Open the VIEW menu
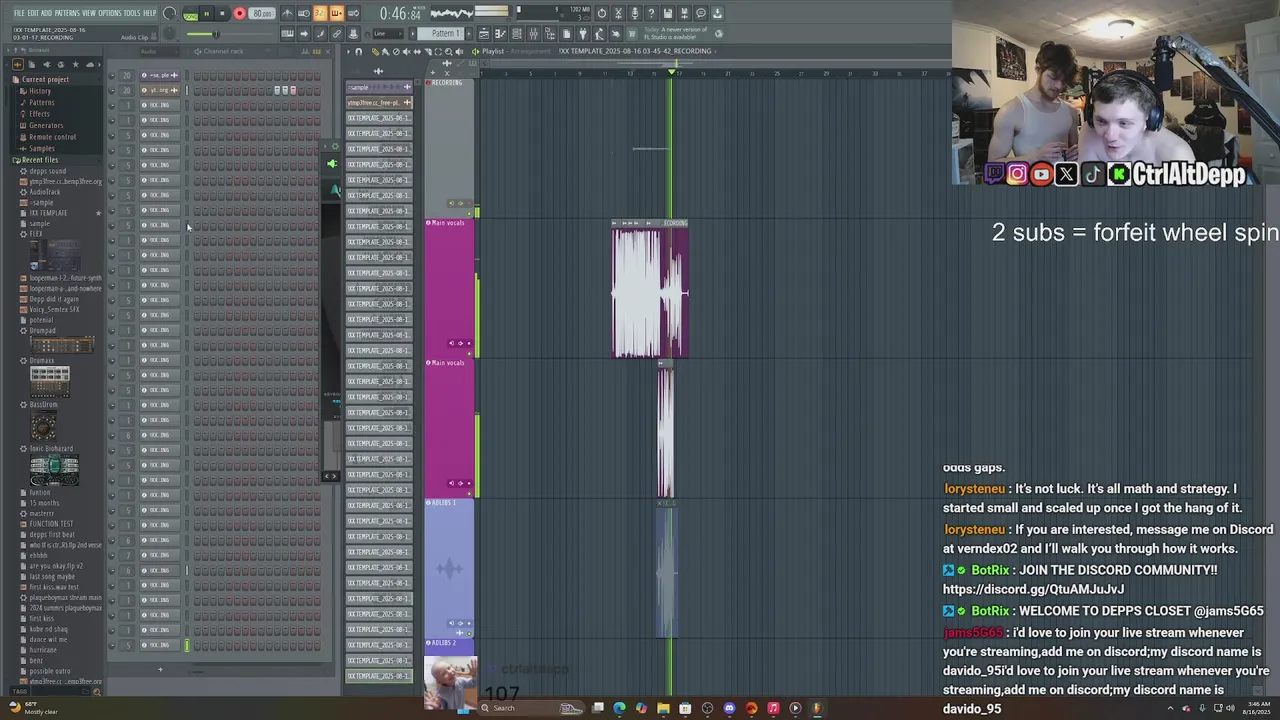 (89, 13)
